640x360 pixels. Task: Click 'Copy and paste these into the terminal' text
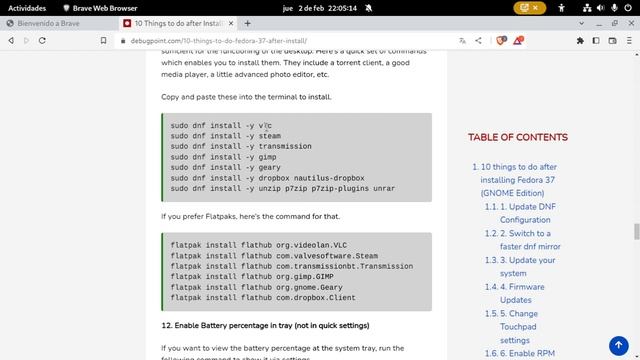click(246, 97)
